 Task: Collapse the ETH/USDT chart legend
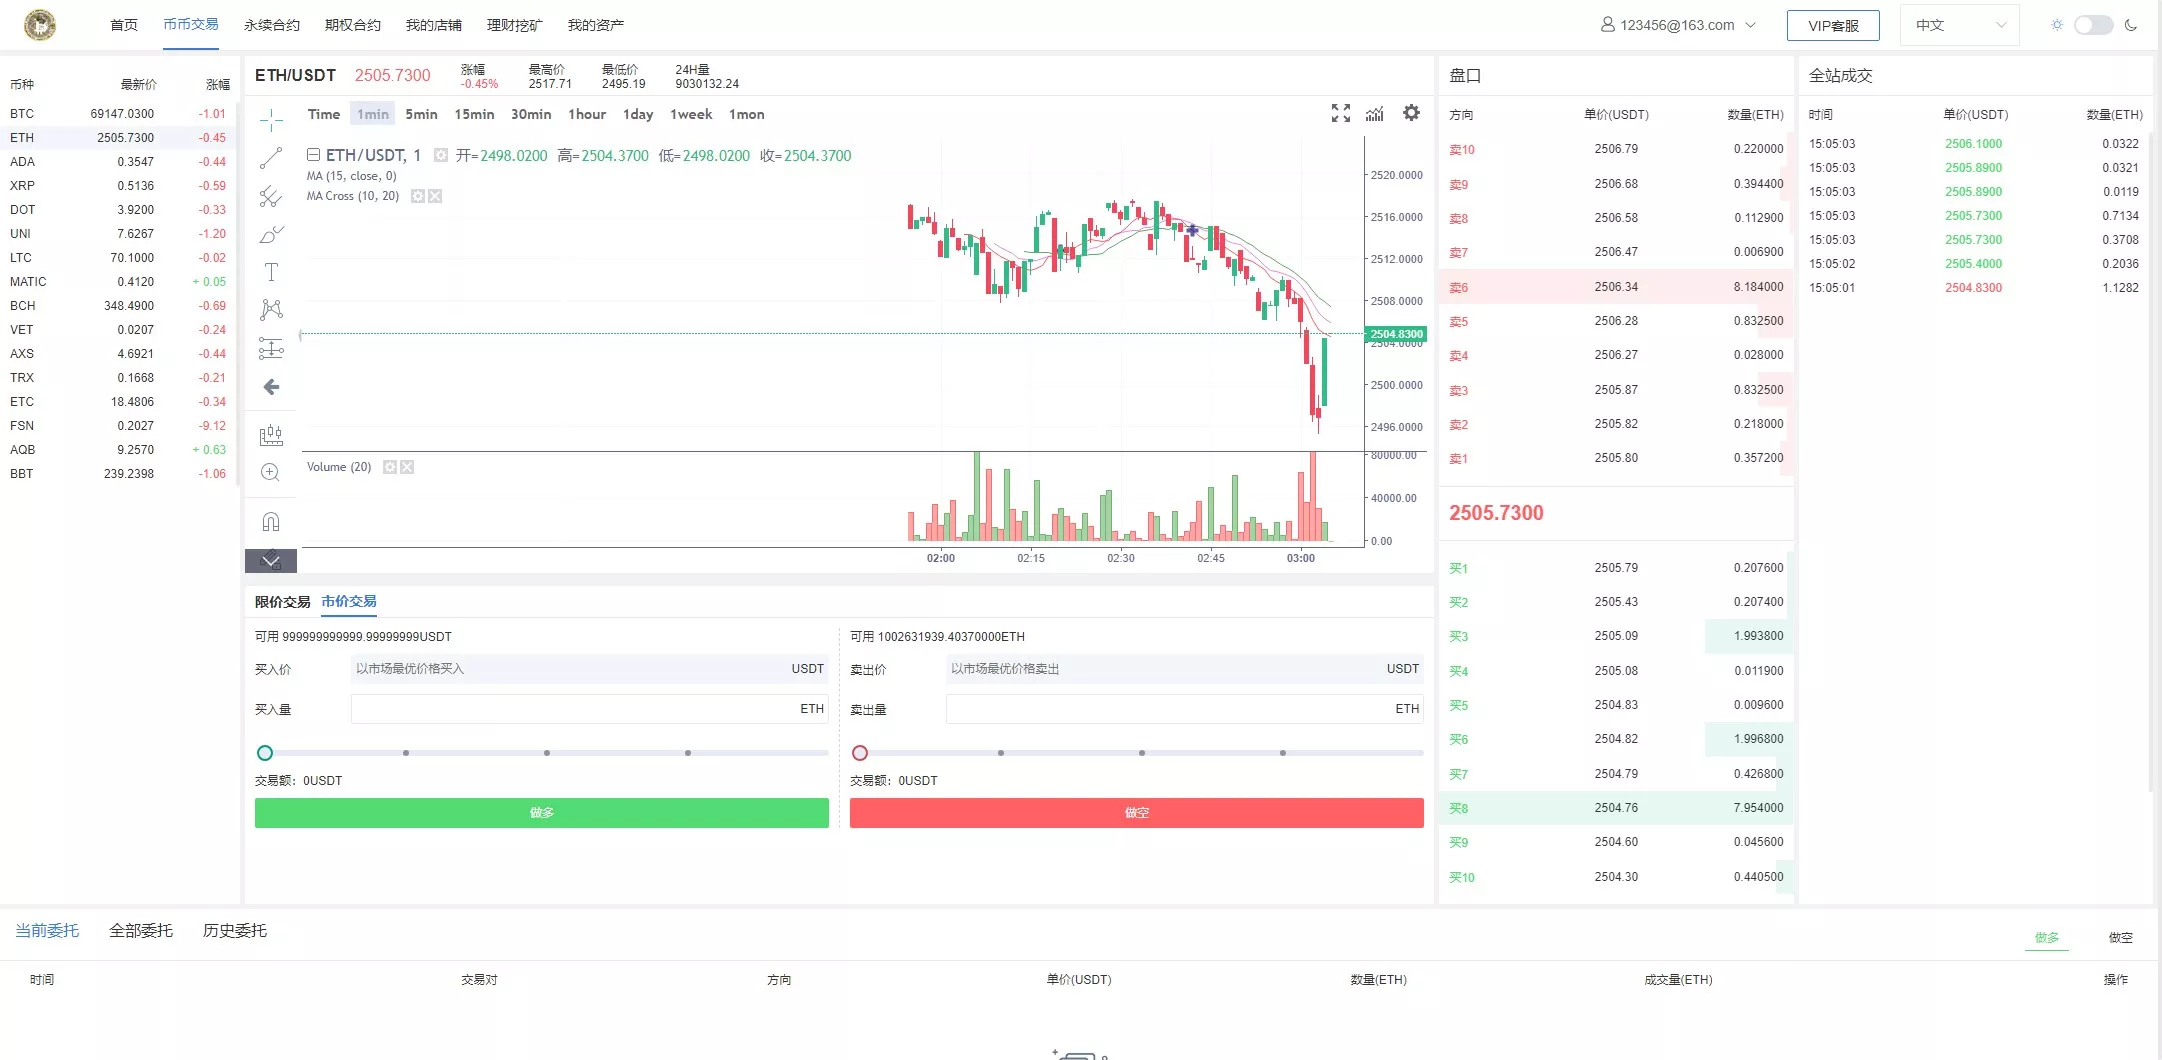coord(313,155)
